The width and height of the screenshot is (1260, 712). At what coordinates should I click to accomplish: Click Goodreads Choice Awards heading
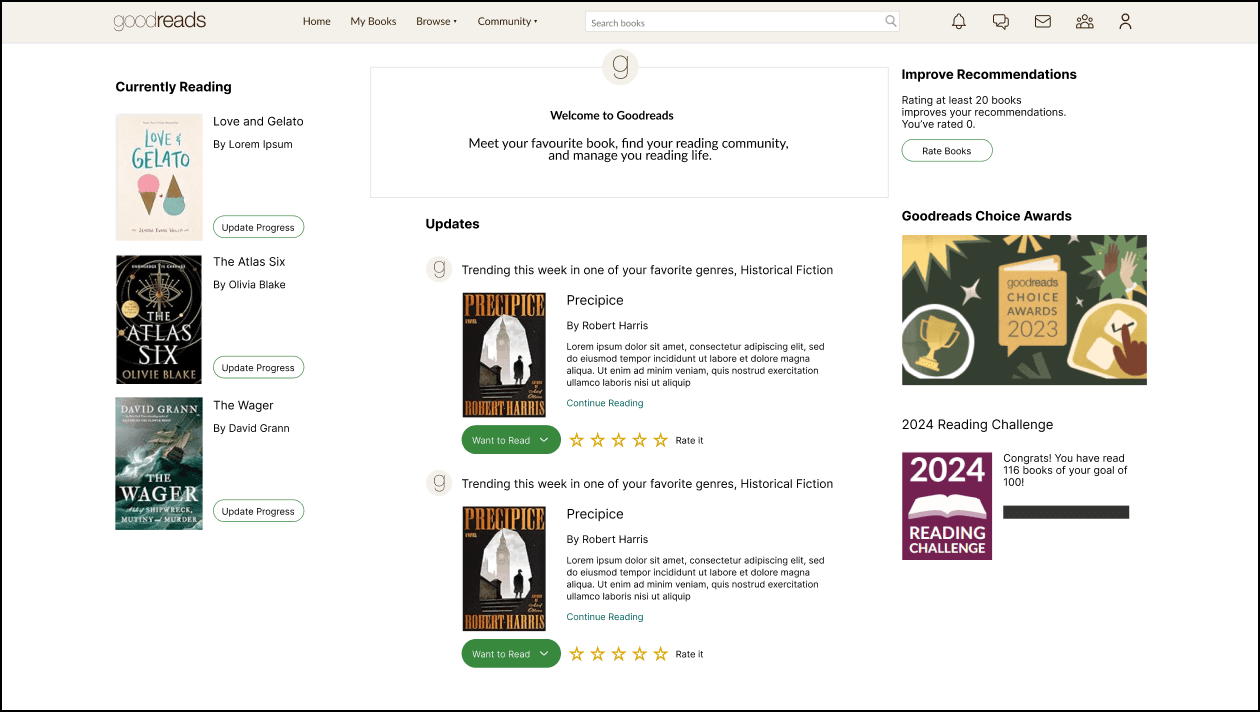coord(986,216)
